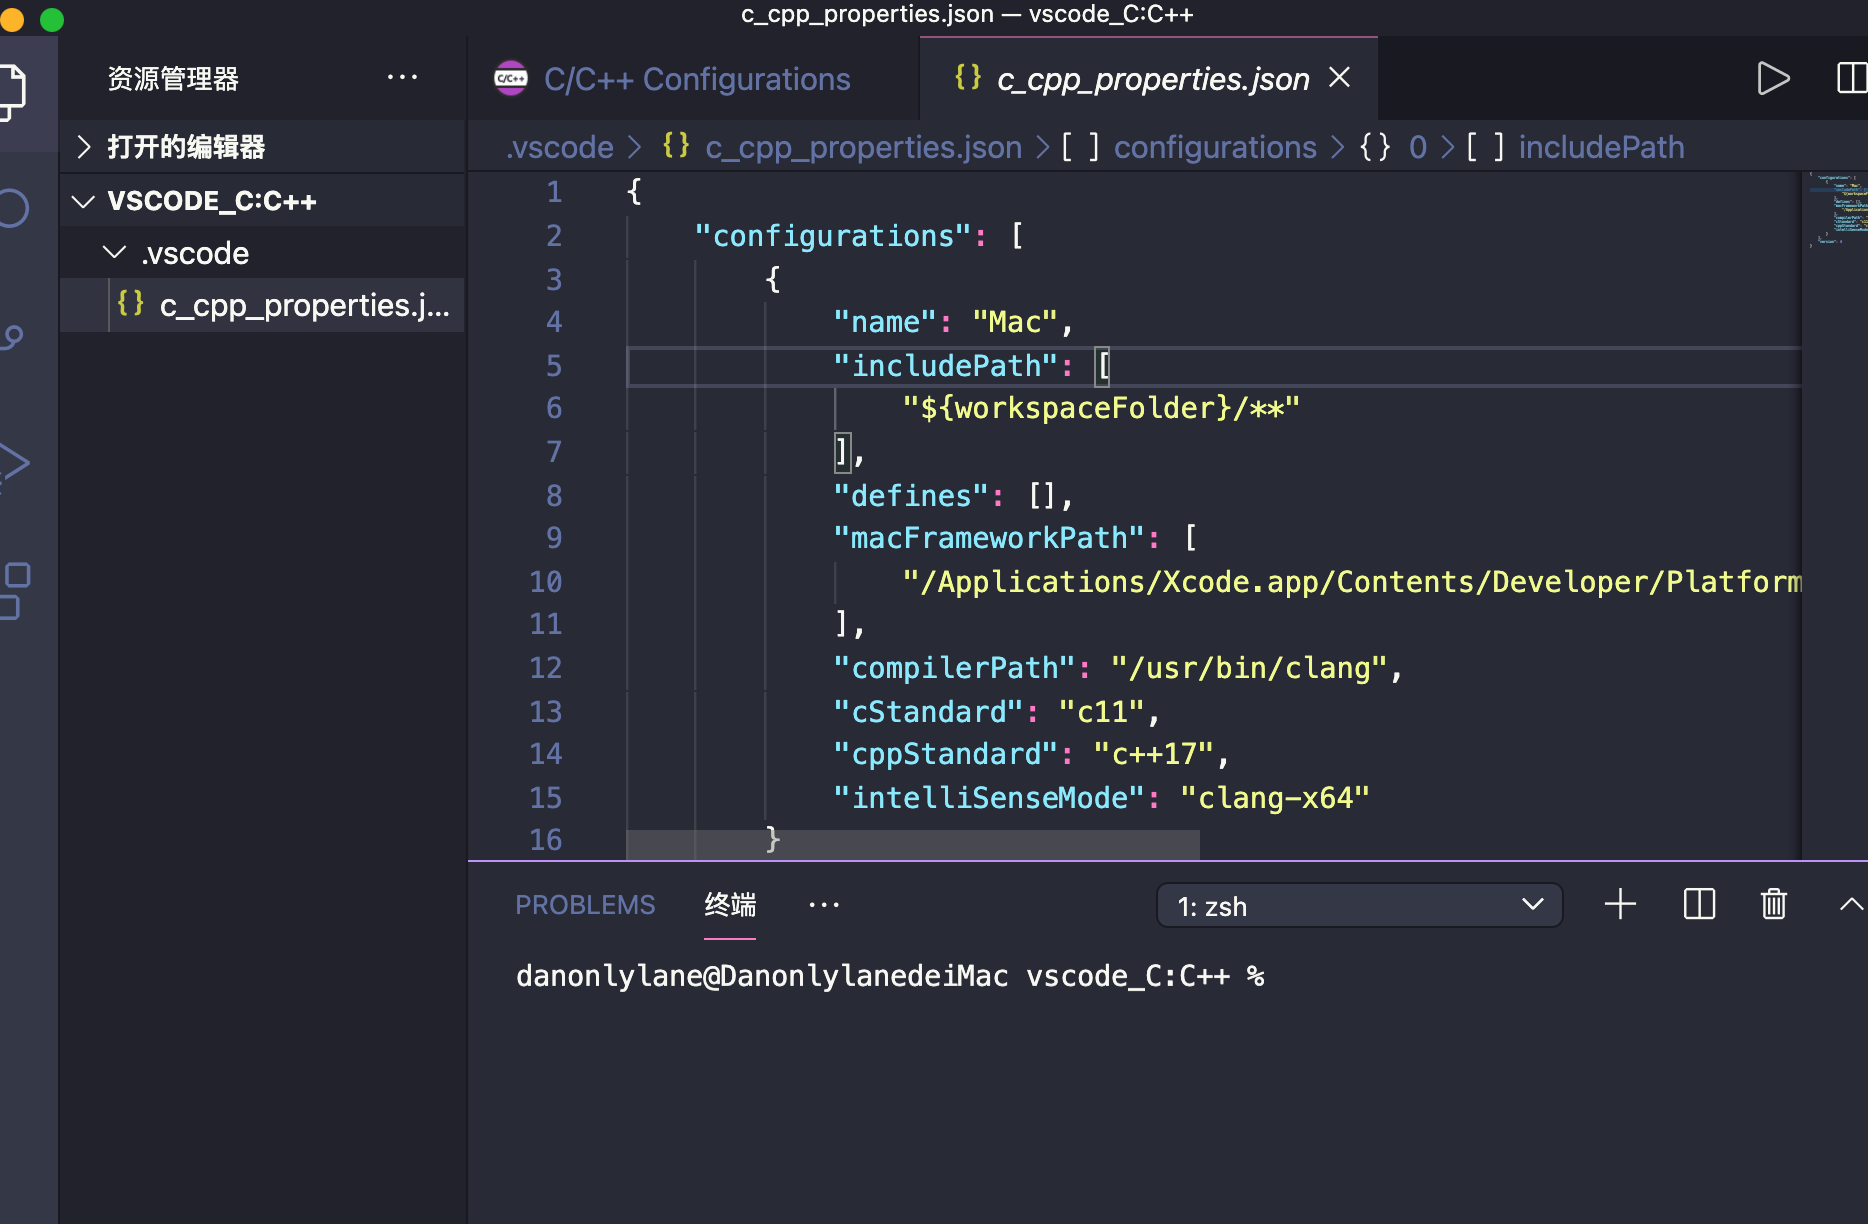Select includePath in the breadcrumb bar

coord(1601,146)
